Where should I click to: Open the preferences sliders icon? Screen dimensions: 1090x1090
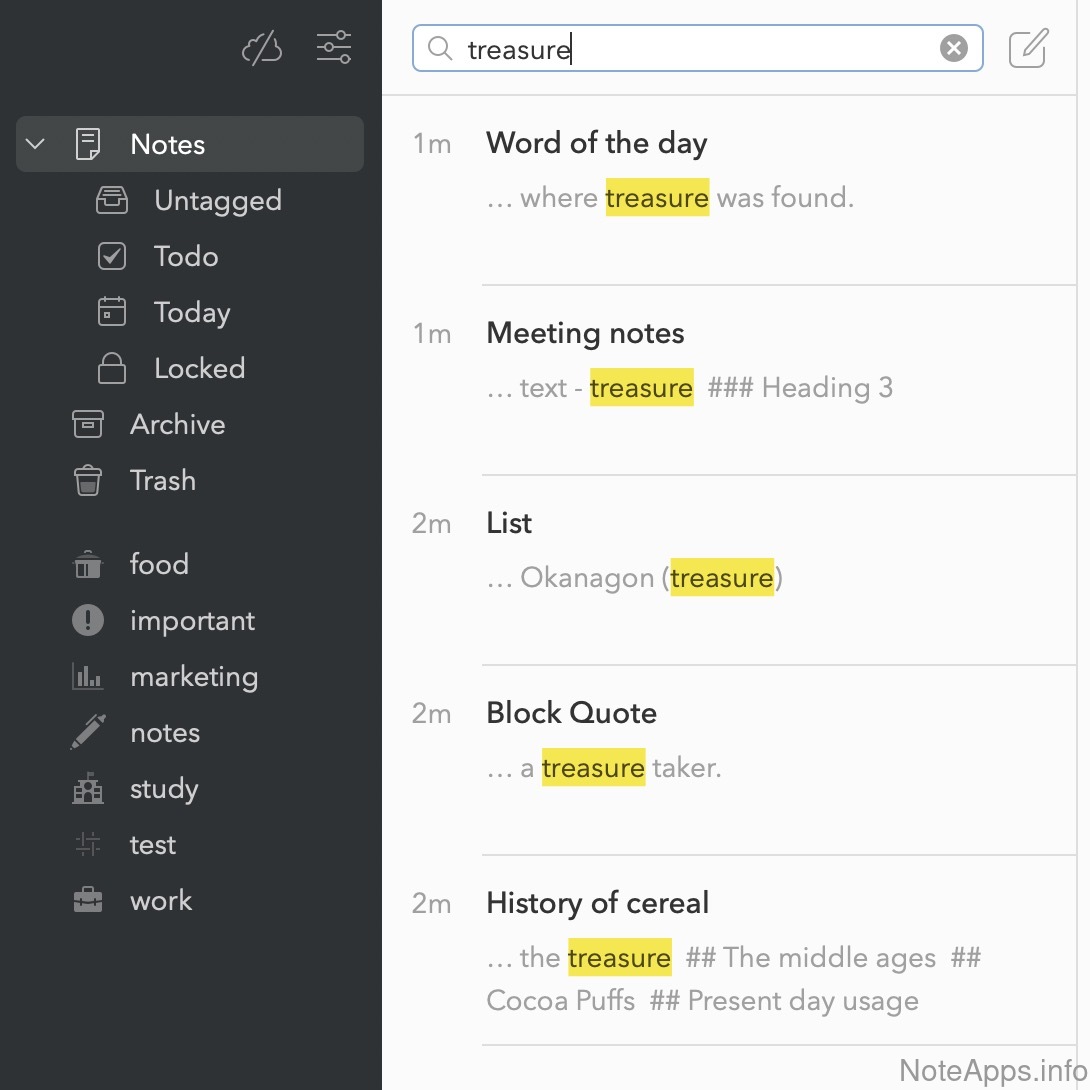point(333,48)
